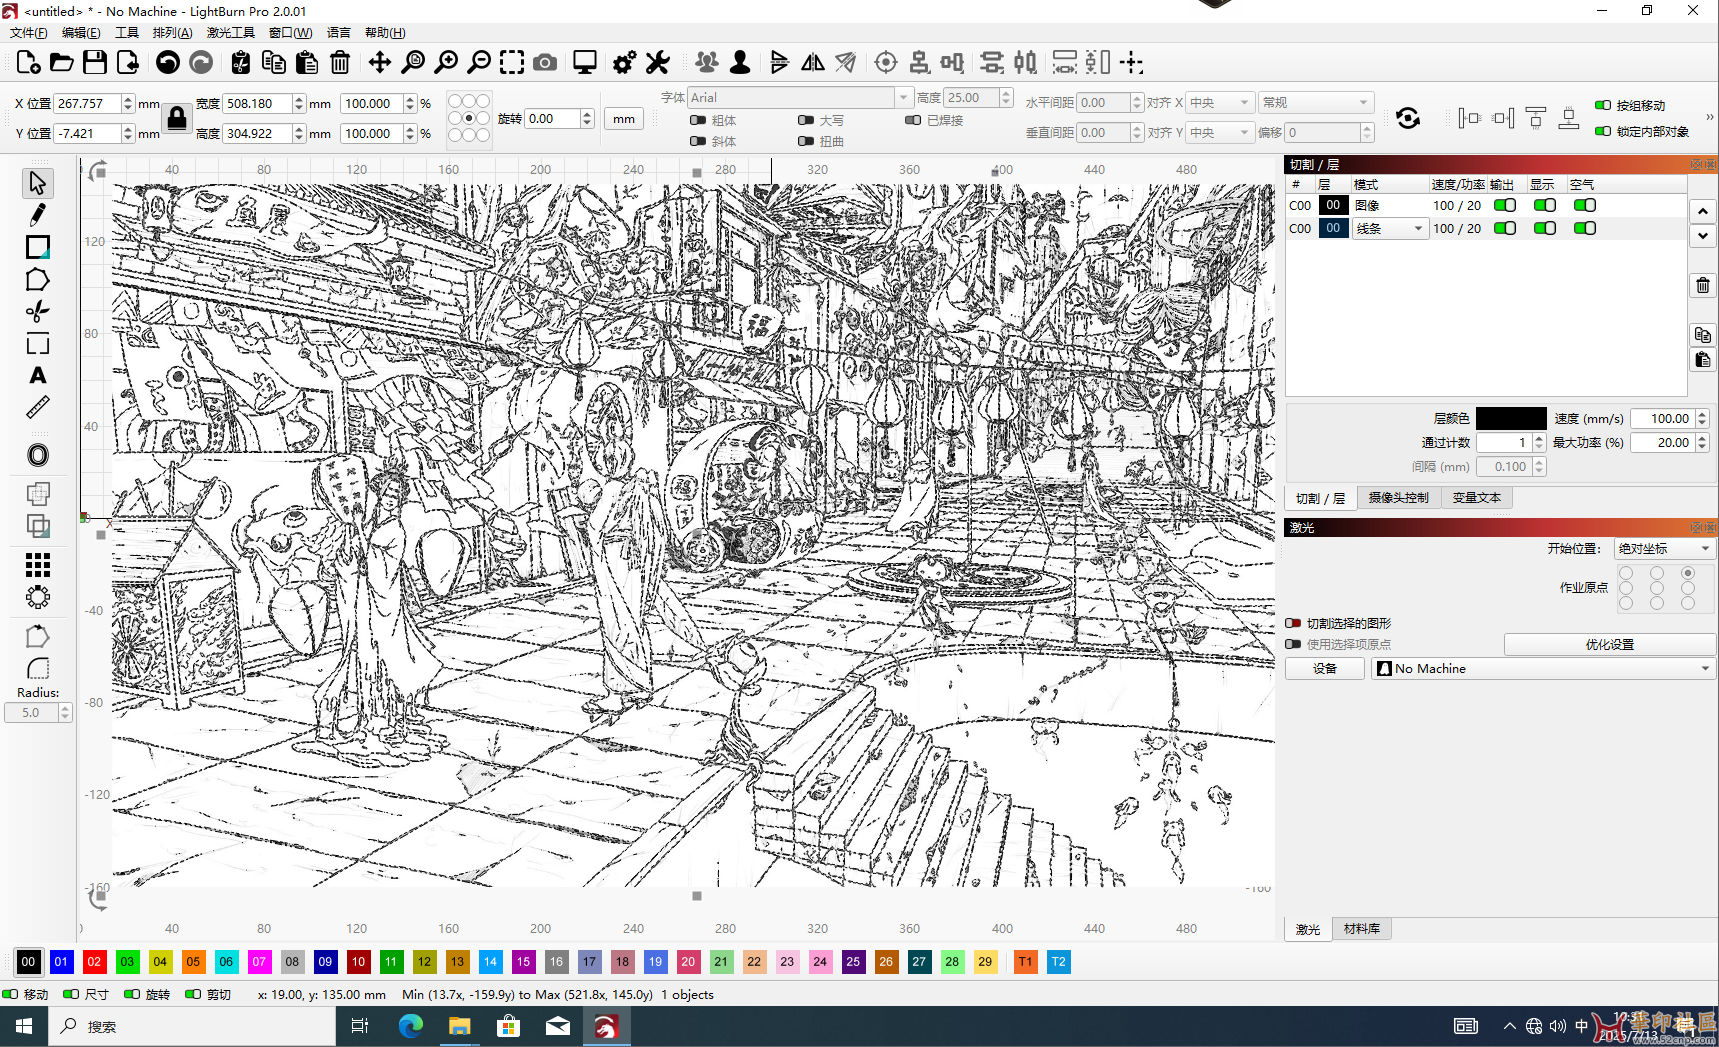This screenshot has width=1719, height=1047.
Task: Click the New file icon
Action: (28, 62)
